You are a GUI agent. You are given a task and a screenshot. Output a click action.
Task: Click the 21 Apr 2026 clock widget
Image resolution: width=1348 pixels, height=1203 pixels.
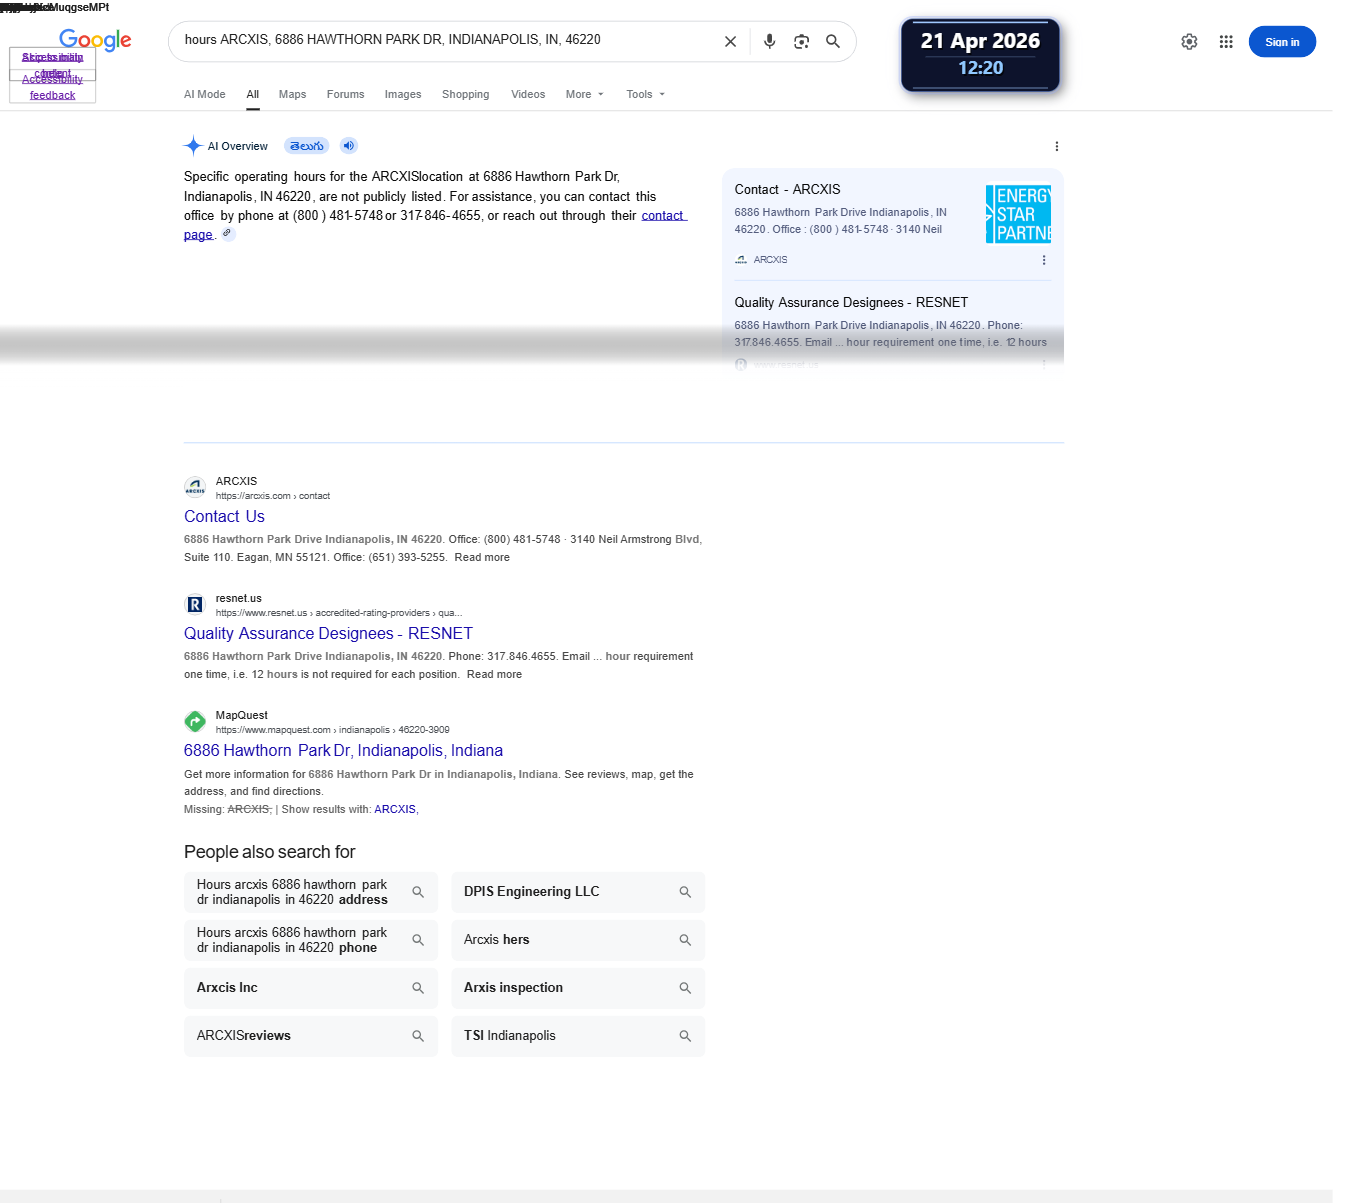(980, 55)
